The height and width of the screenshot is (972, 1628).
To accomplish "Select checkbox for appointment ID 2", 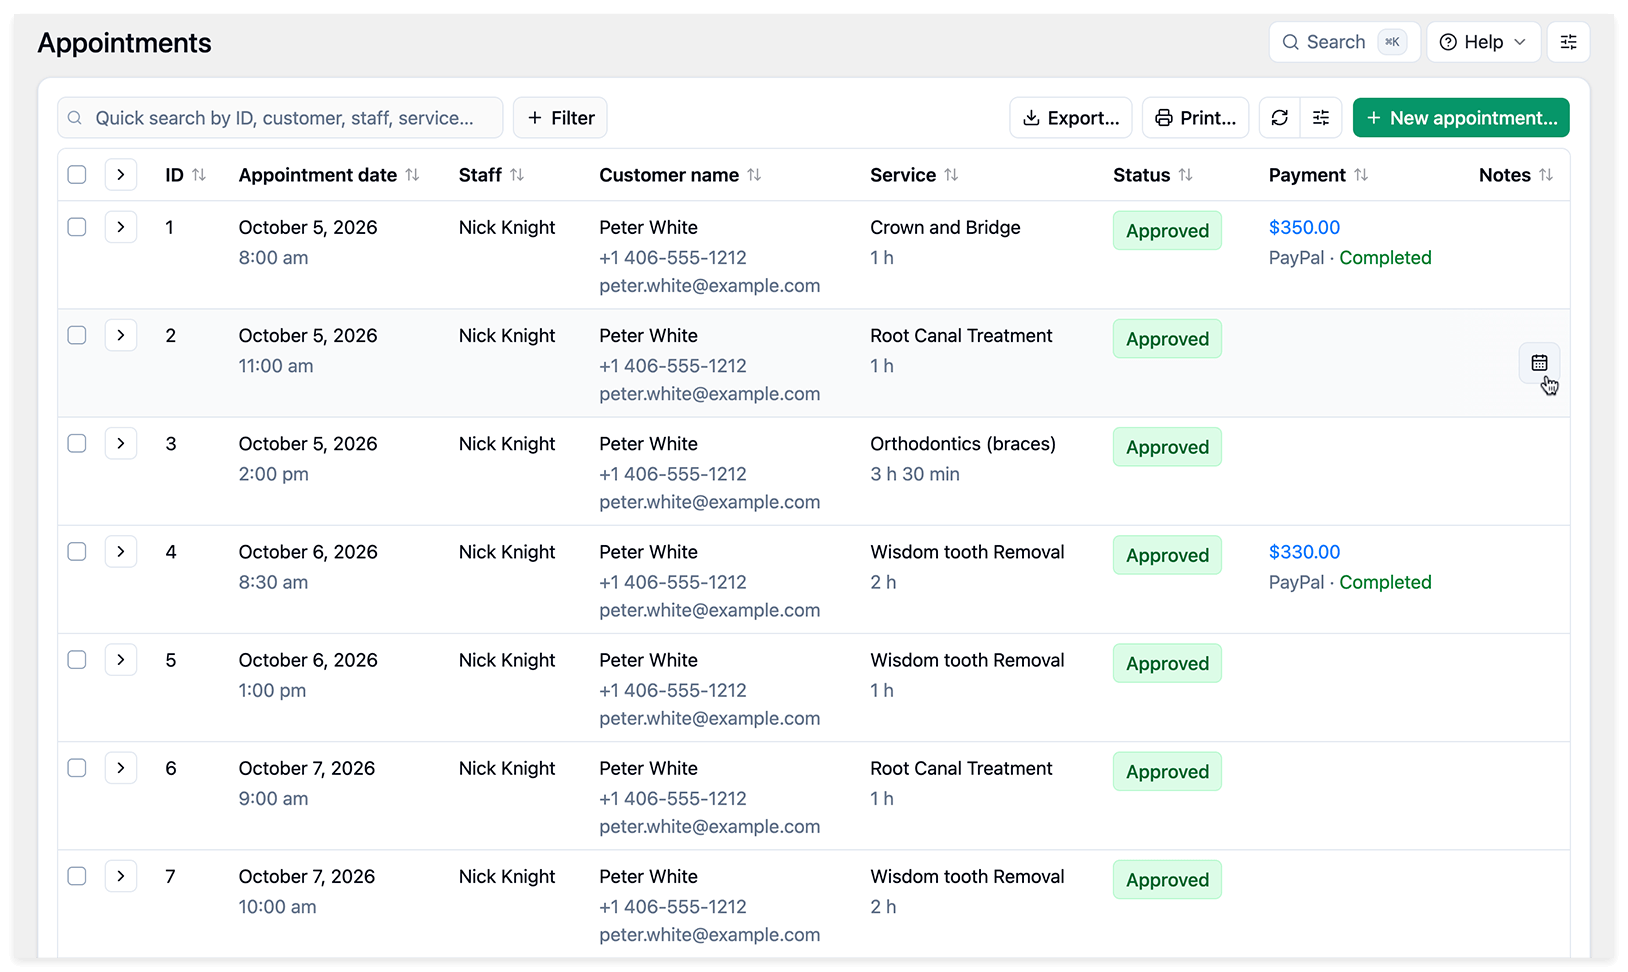I will 77,335.
